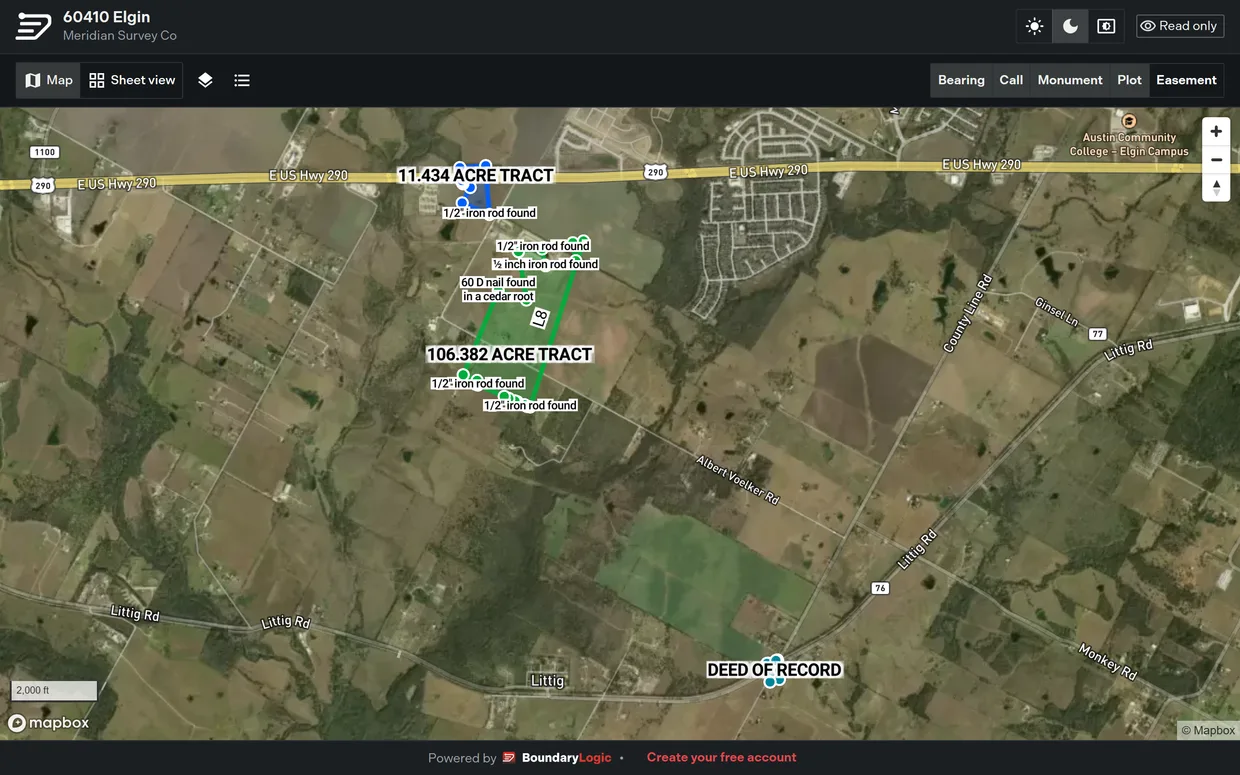
Task: Click the 60410 Elgin project title
Action: (106, 17)
